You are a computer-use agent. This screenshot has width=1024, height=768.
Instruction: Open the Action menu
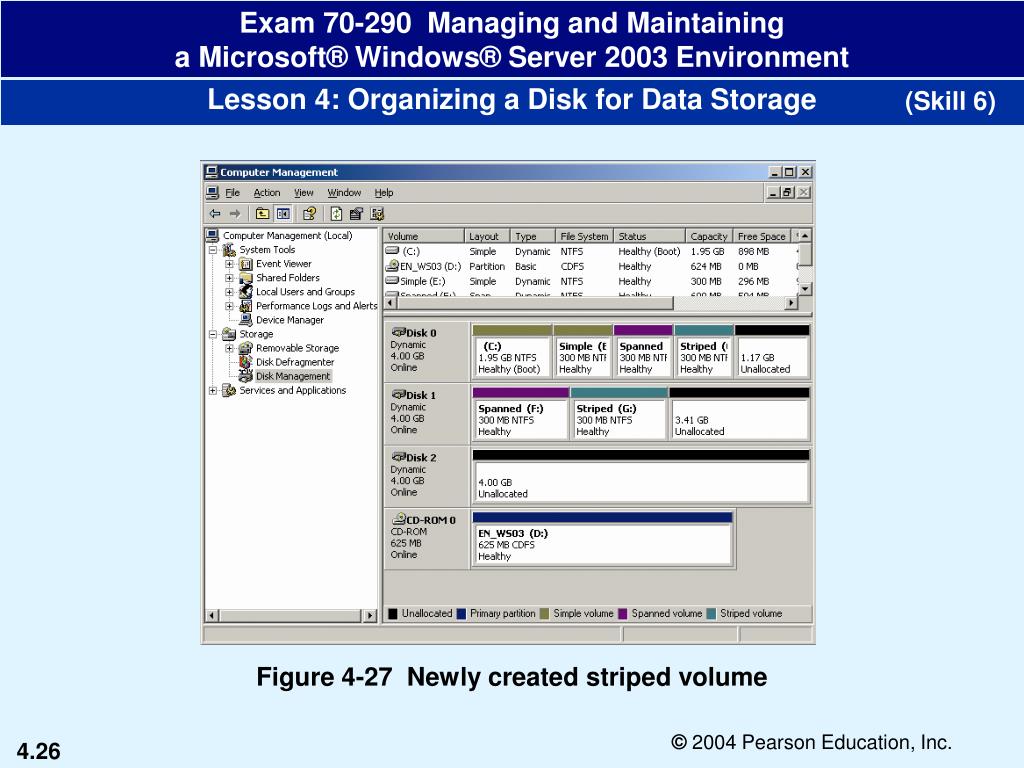point(267,193)
